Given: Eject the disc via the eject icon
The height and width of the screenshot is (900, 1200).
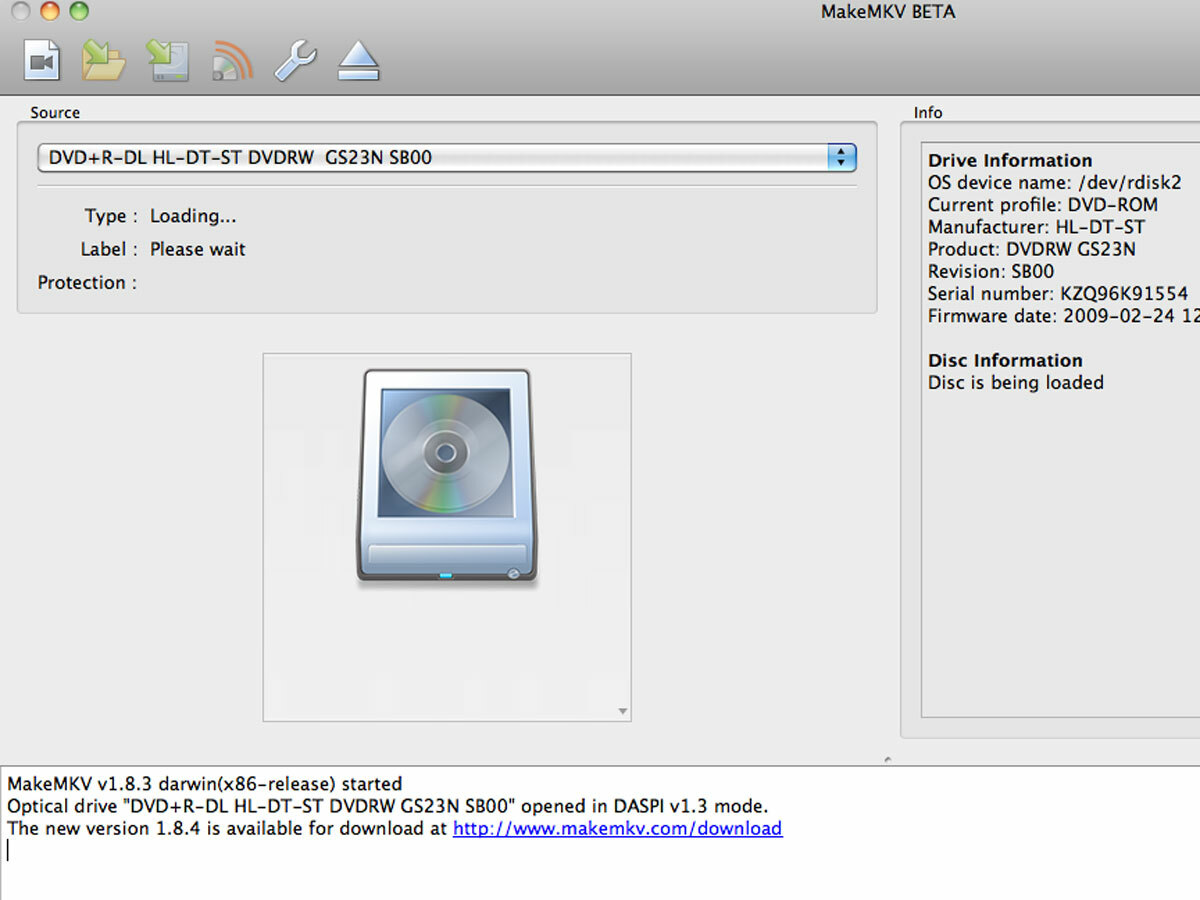Looking at the screenshot, I should click(x=358, y=59).
